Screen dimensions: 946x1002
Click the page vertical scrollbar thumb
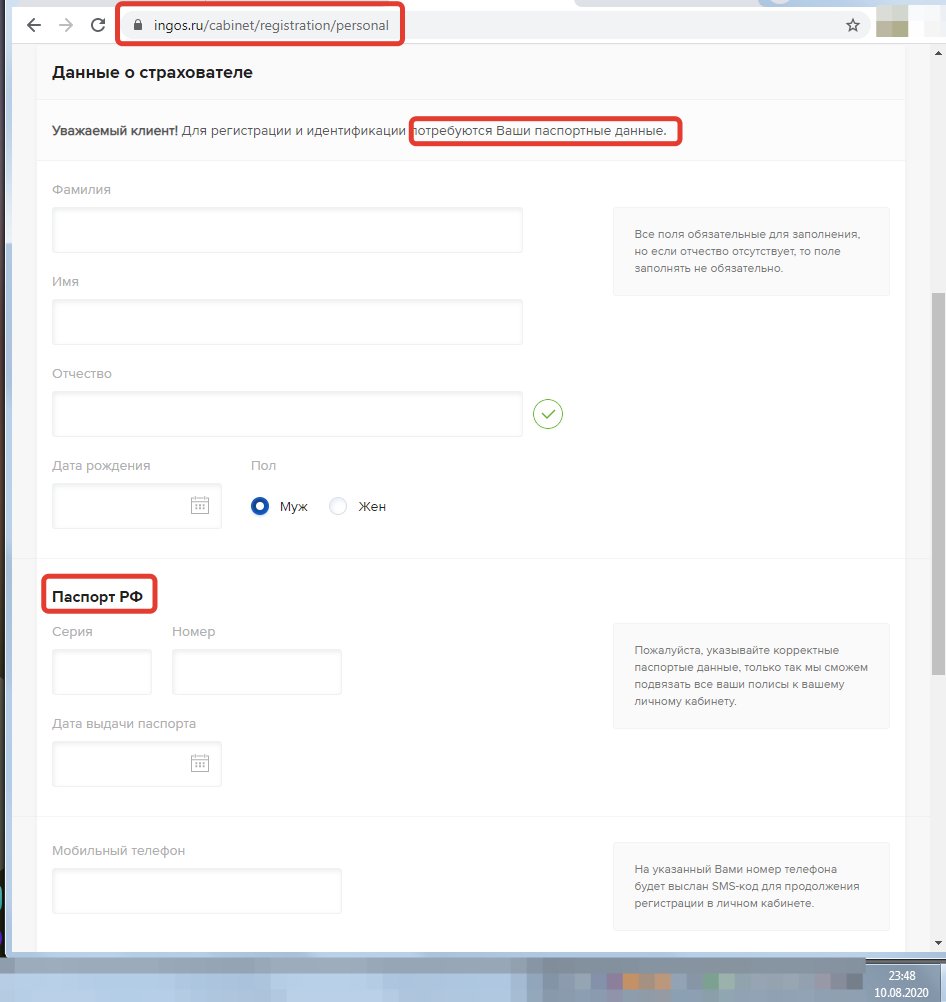click(x=938, y=480)
